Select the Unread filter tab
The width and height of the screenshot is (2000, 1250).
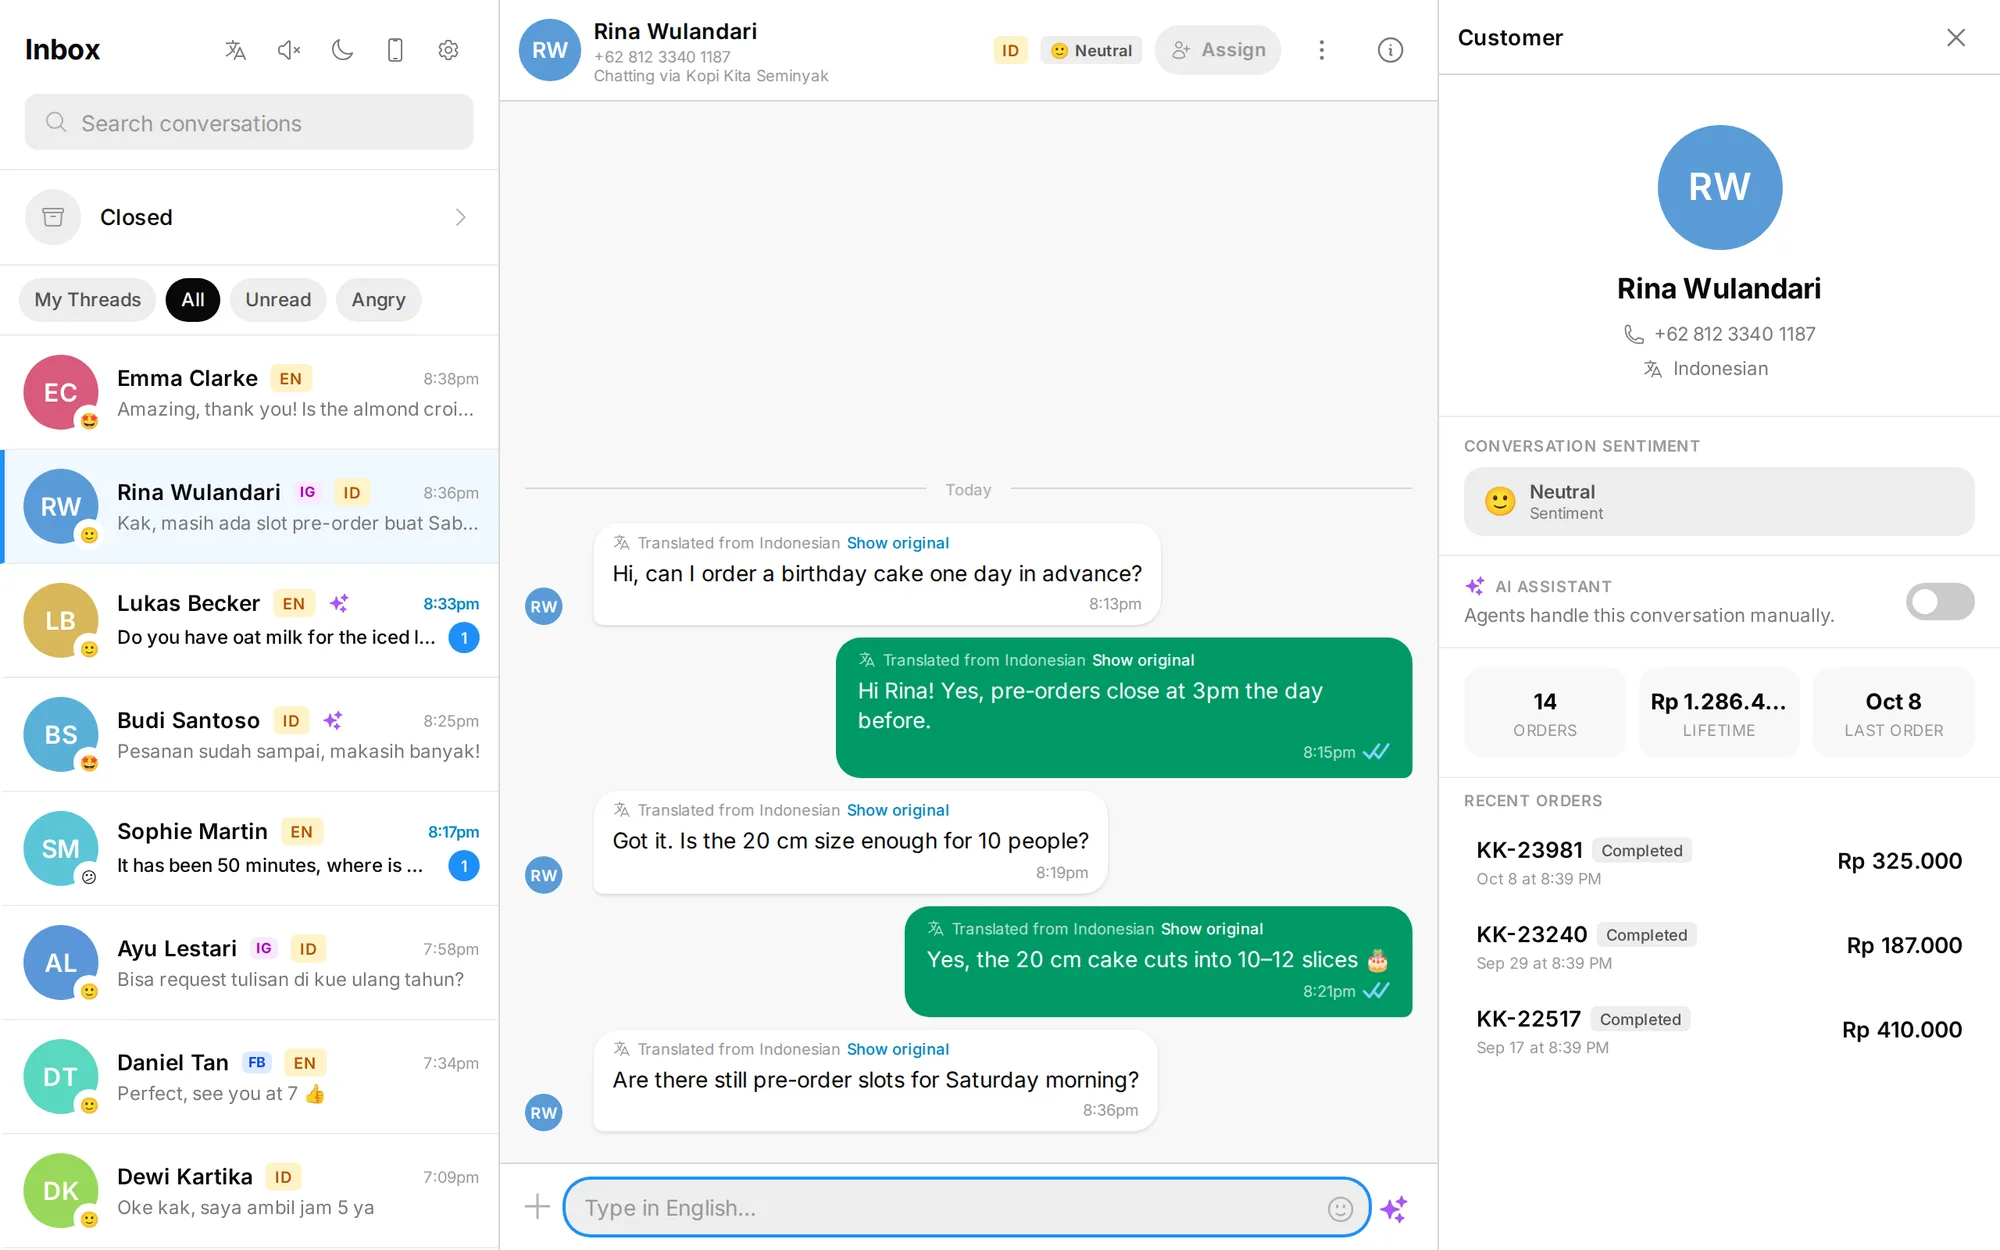click(x=278, y=300)
